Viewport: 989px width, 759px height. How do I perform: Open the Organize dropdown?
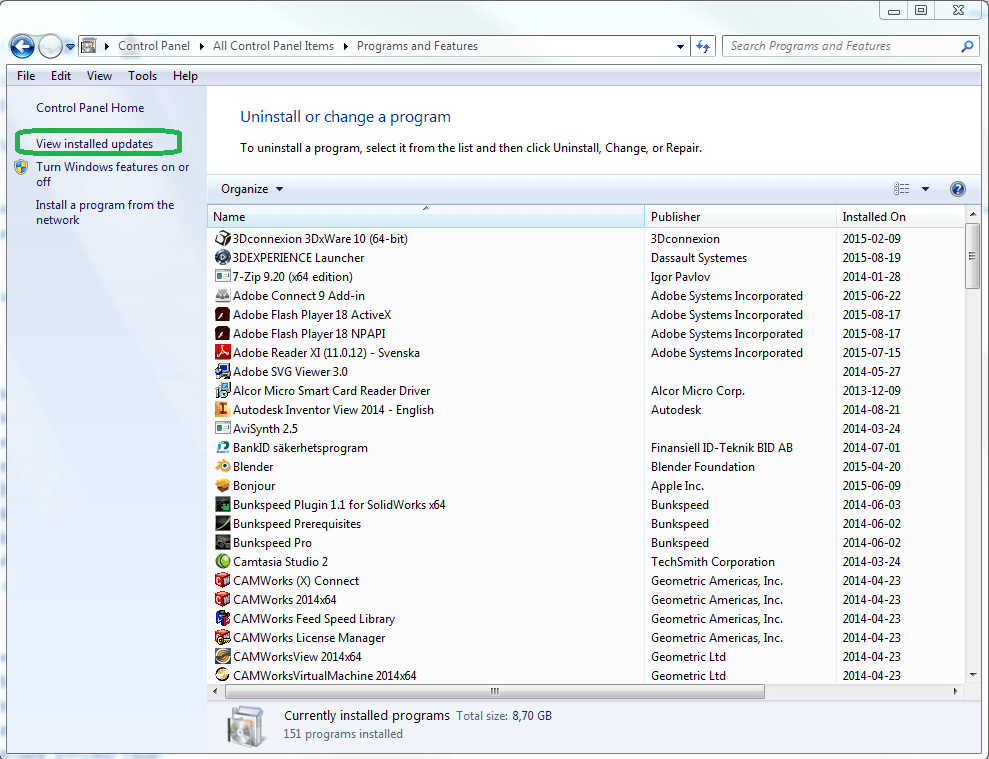[x=252, y=189]
